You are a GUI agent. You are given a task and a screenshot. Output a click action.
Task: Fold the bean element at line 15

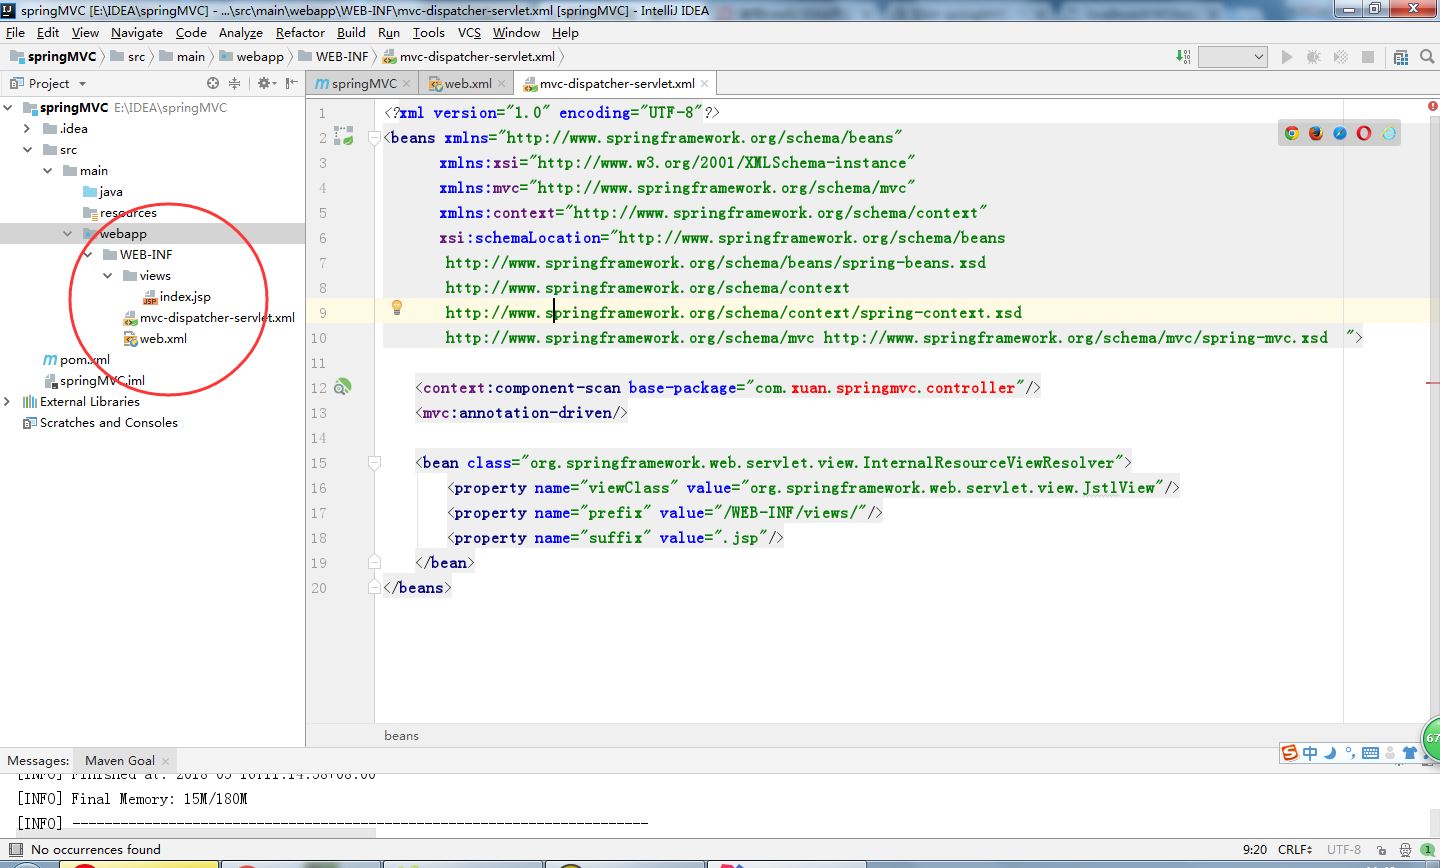pos(374,463)
